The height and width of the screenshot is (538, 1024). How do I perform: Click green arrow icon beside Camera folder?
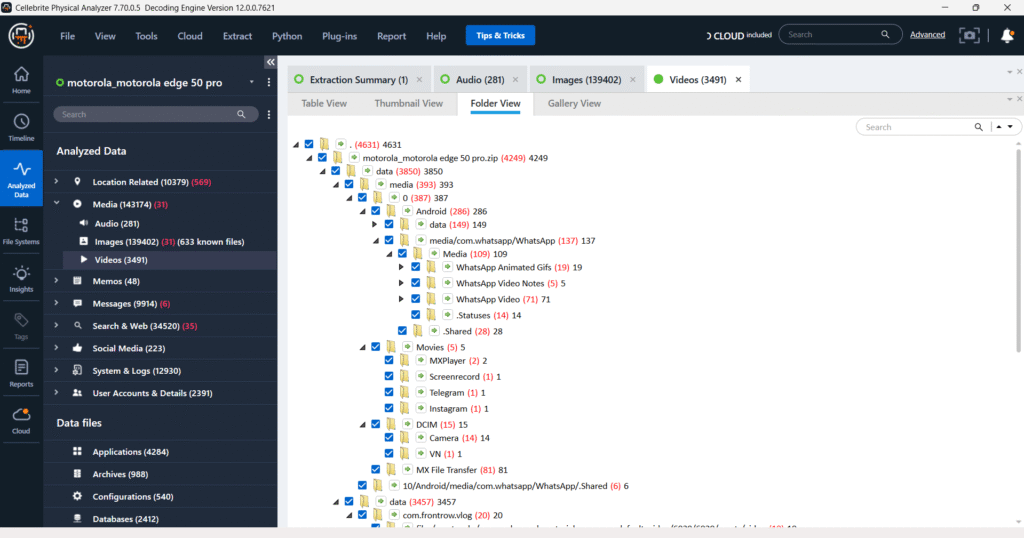tap(421, 437)
